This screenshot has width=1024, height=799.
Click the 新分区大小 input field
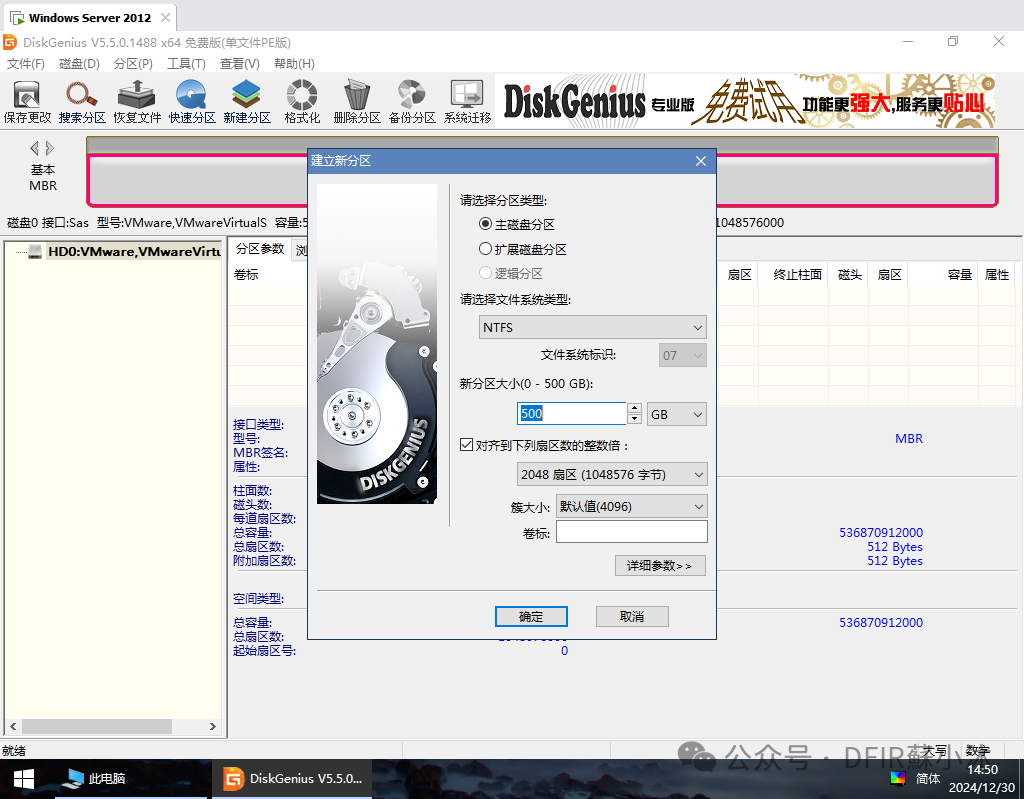(x=571, y=414)
